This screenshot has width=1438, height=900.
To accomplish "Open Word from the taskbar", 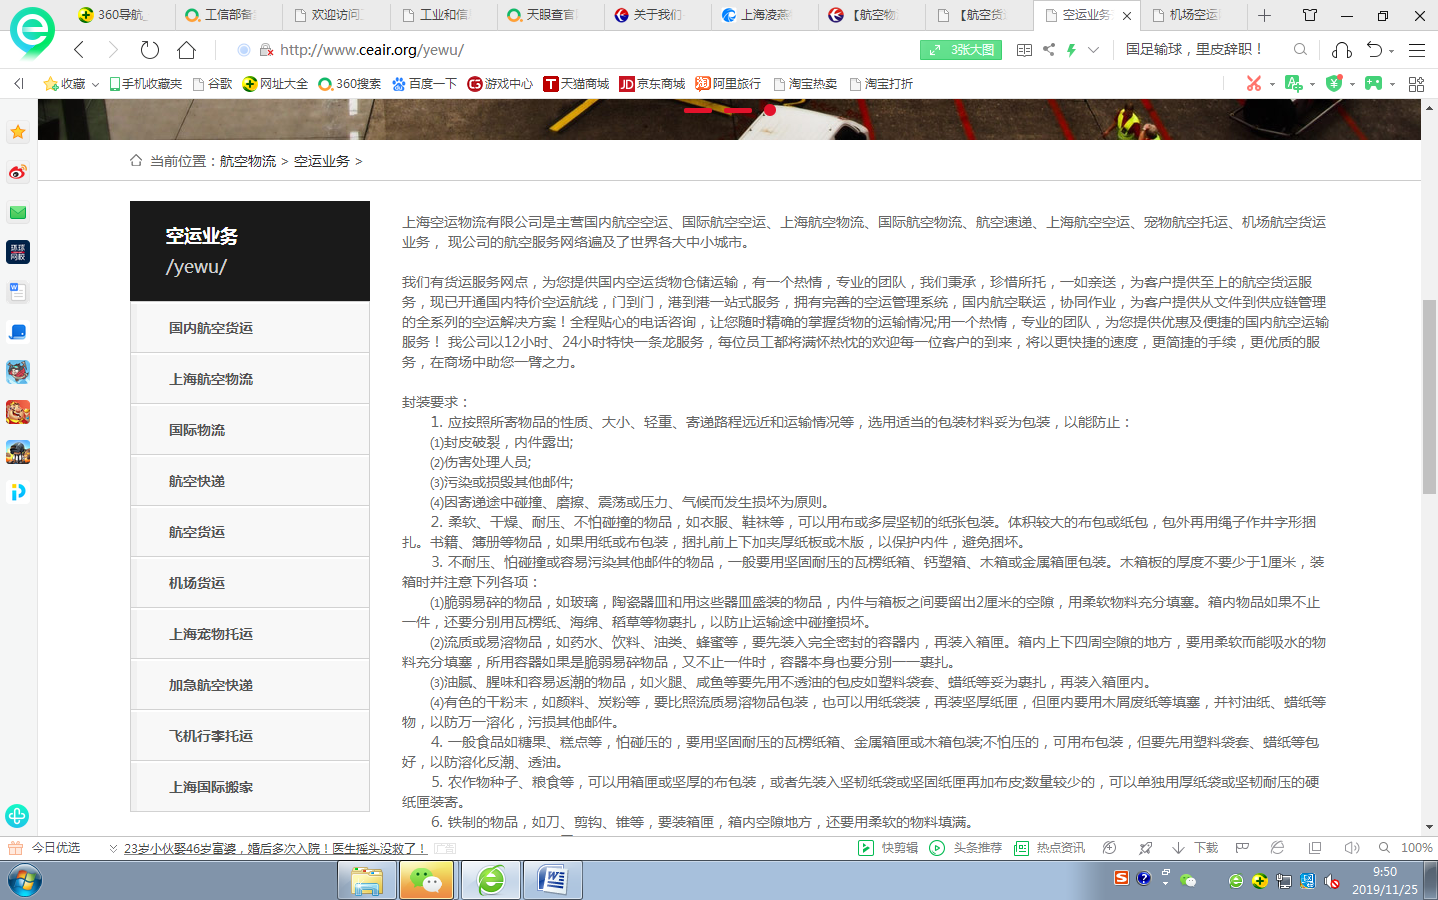I will 553,881.
